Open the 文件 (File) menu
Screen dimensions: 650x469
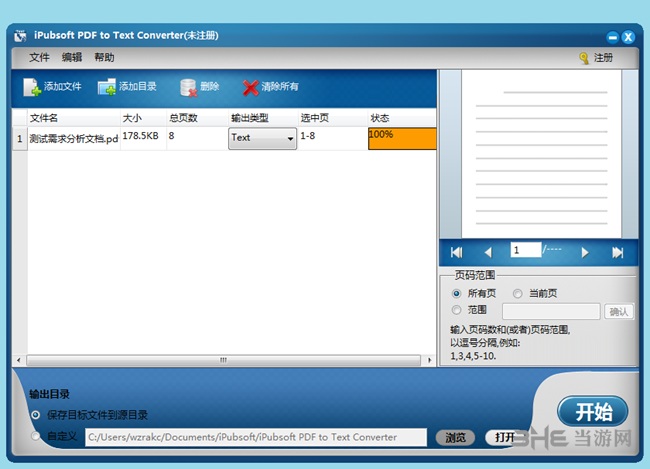tap(39, 57)
